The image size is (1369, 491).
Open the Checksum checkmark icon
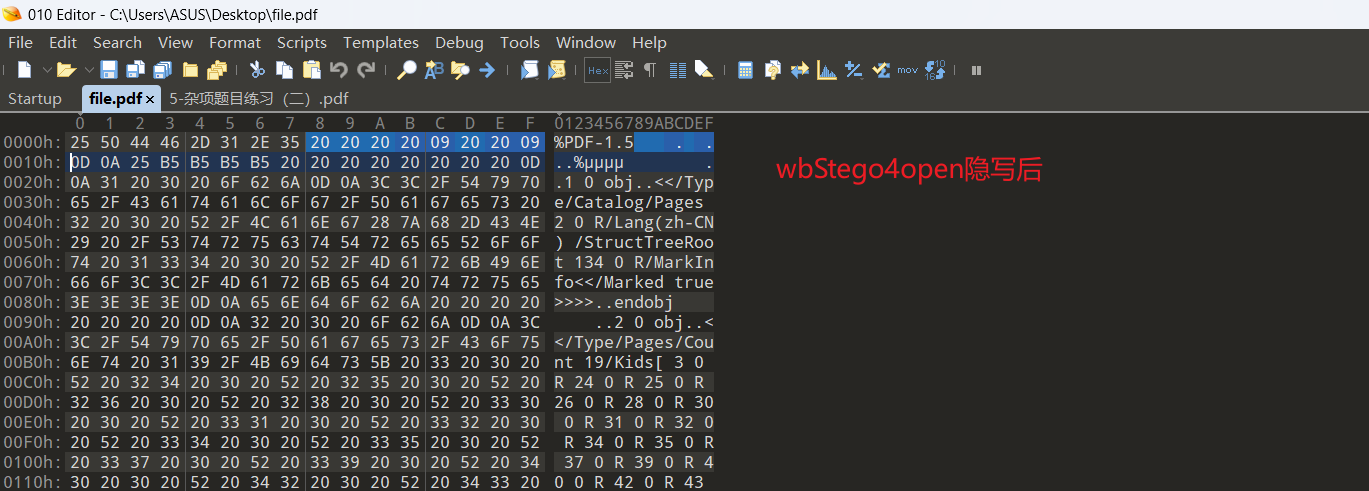[x=881, y=70]
